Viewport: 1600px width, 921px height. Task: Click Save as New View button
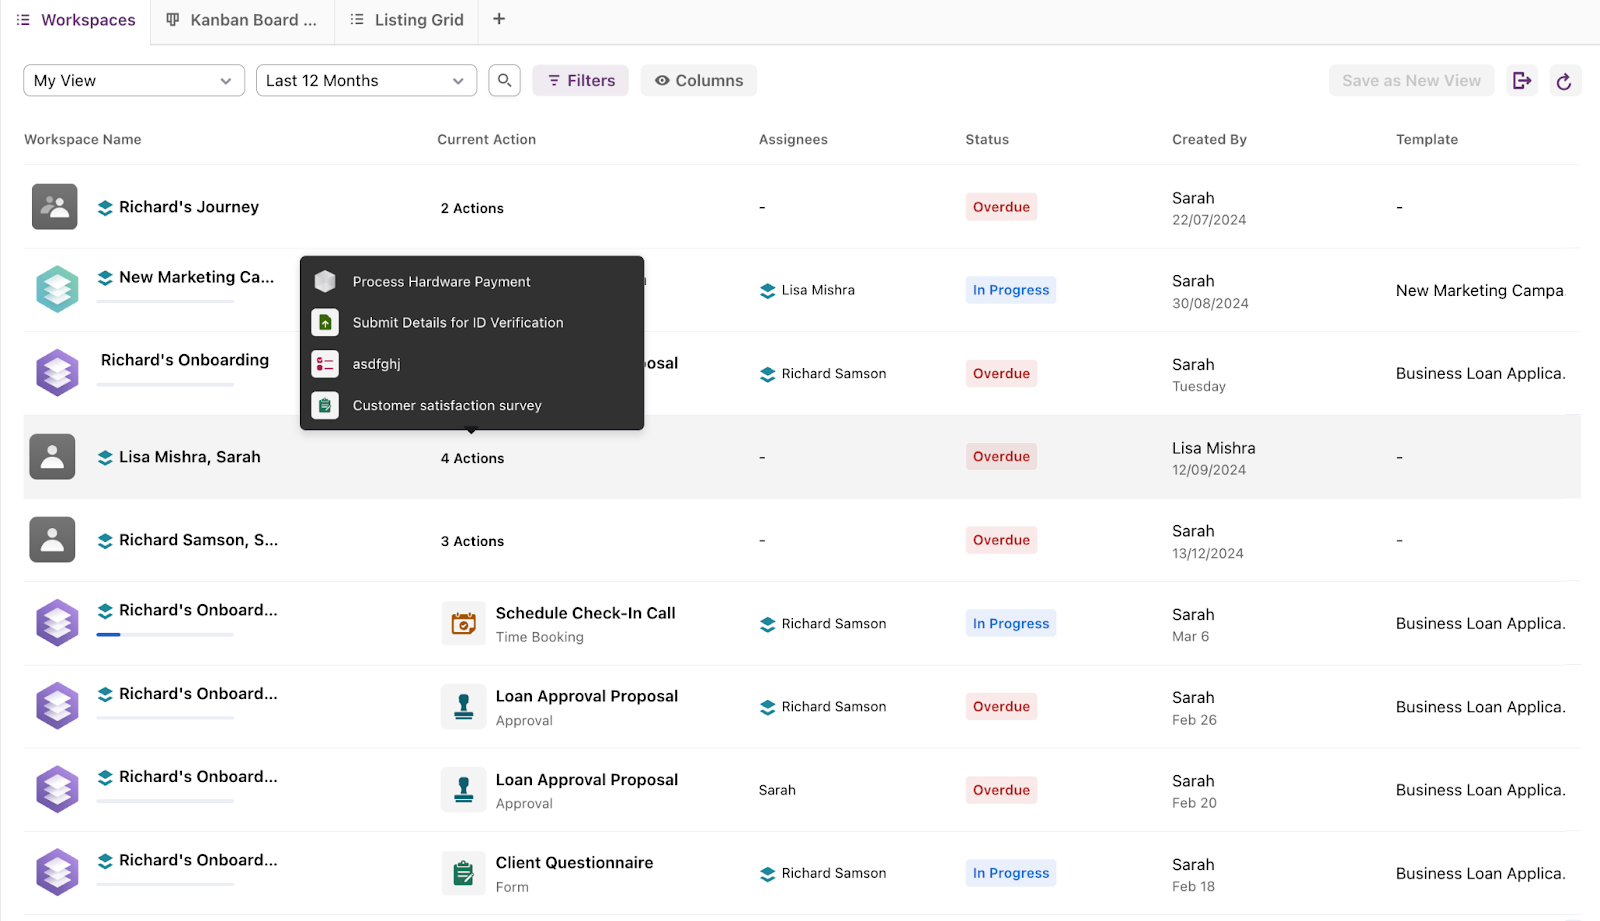[1411, 81]
